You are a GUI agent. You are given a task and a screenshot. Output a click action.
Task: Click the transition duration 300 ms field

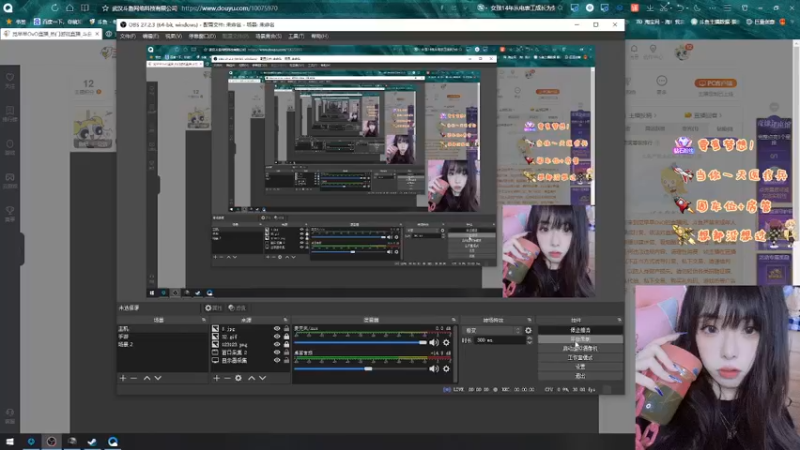[499, 340]
